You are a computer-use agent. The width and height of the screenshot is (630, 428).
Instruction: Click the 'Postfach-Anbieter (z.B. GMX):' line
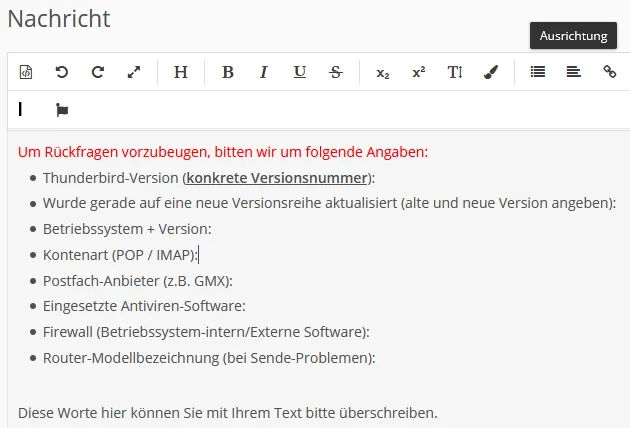[x=137, y=281]
